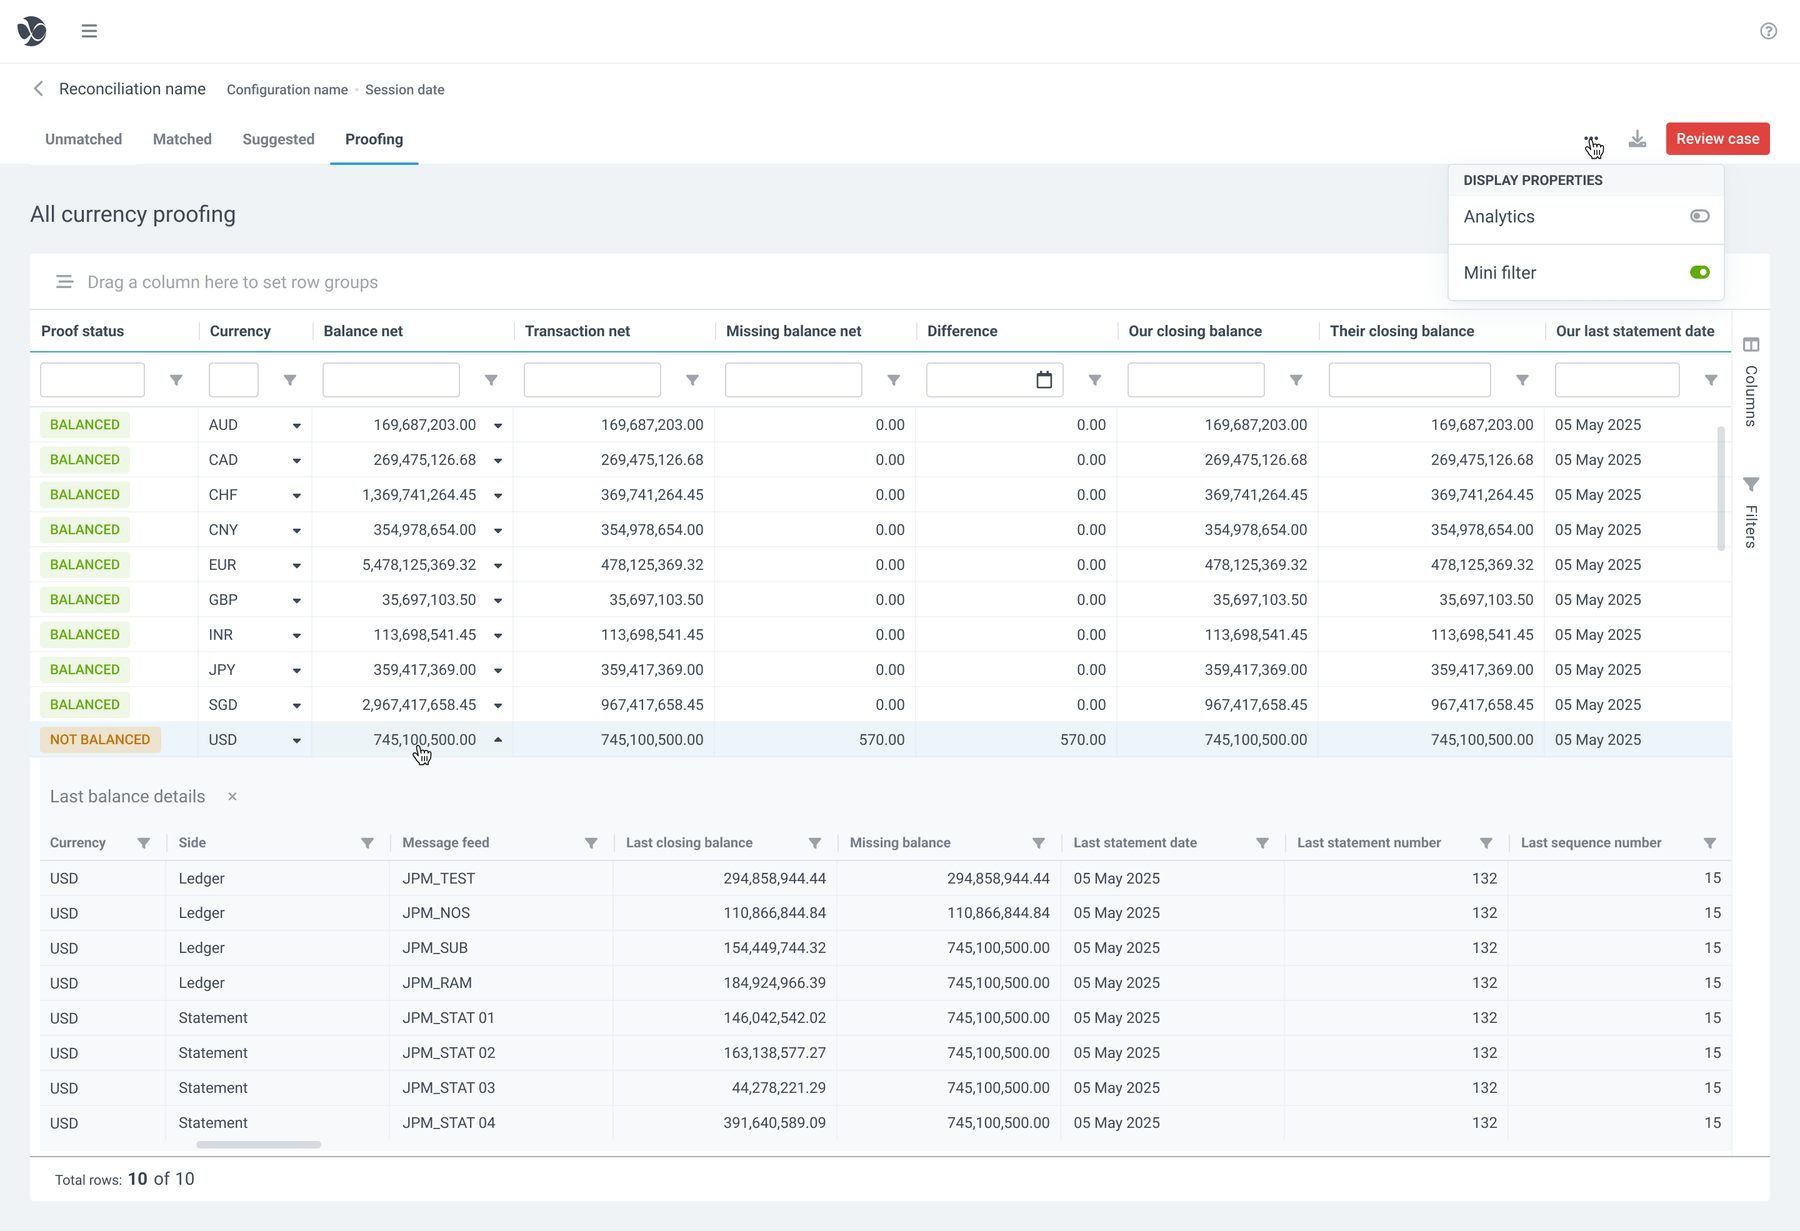Screen dimensions: 1800x1231
Task: Select the JPM_TEST message feed cell
Action: pyautogui.click(x=439, y=878)
